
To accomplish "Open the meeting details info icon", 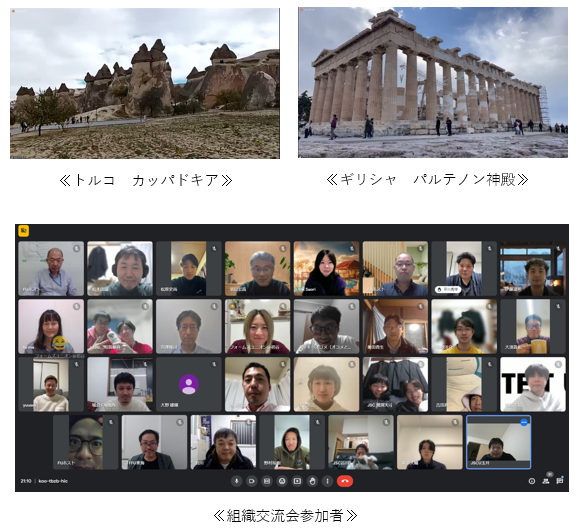I will [x=532, y=481].
